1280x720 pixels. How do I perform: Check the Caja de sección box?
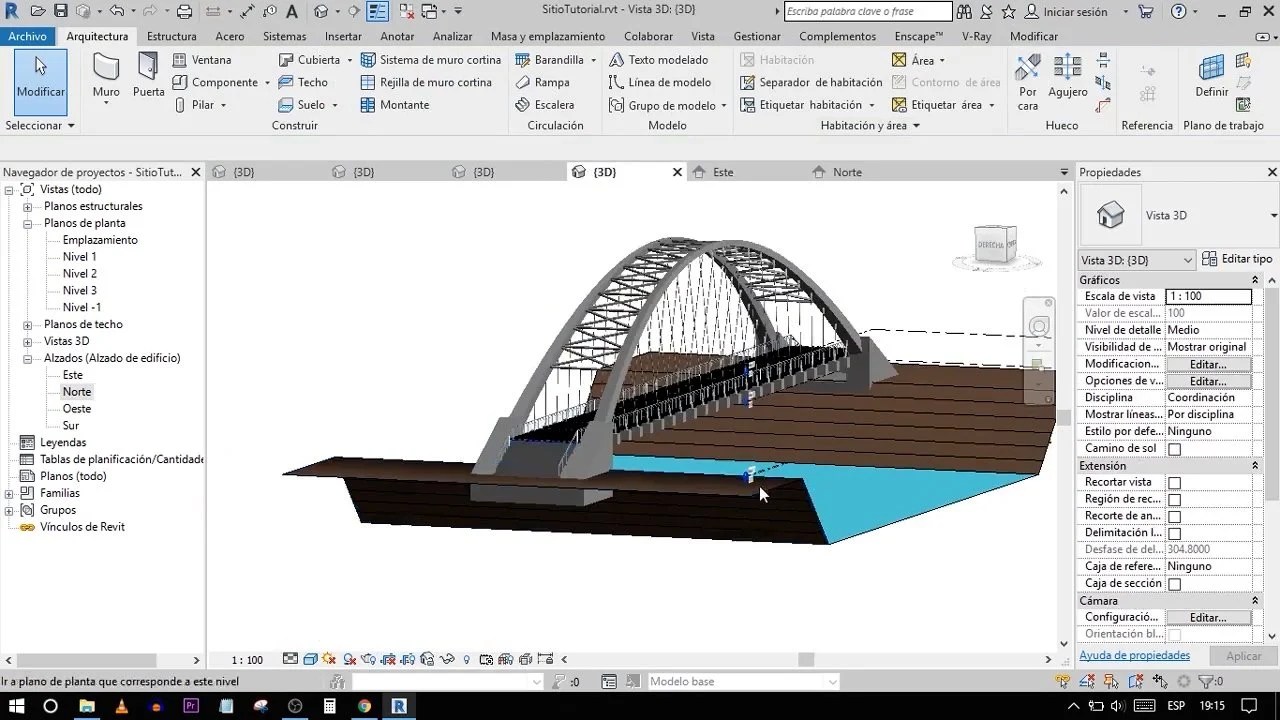1174,584
